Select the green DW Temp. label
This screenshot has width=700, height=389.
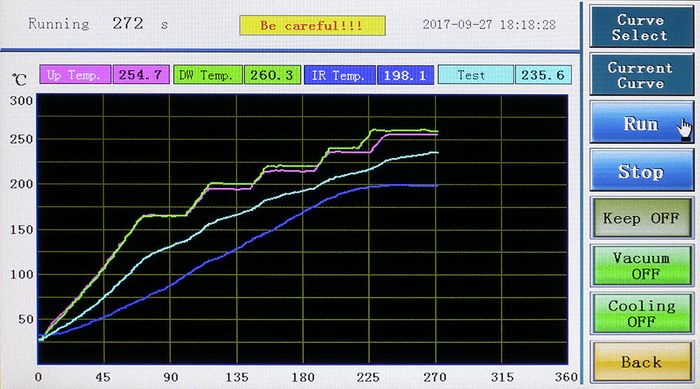pos(208,75)
